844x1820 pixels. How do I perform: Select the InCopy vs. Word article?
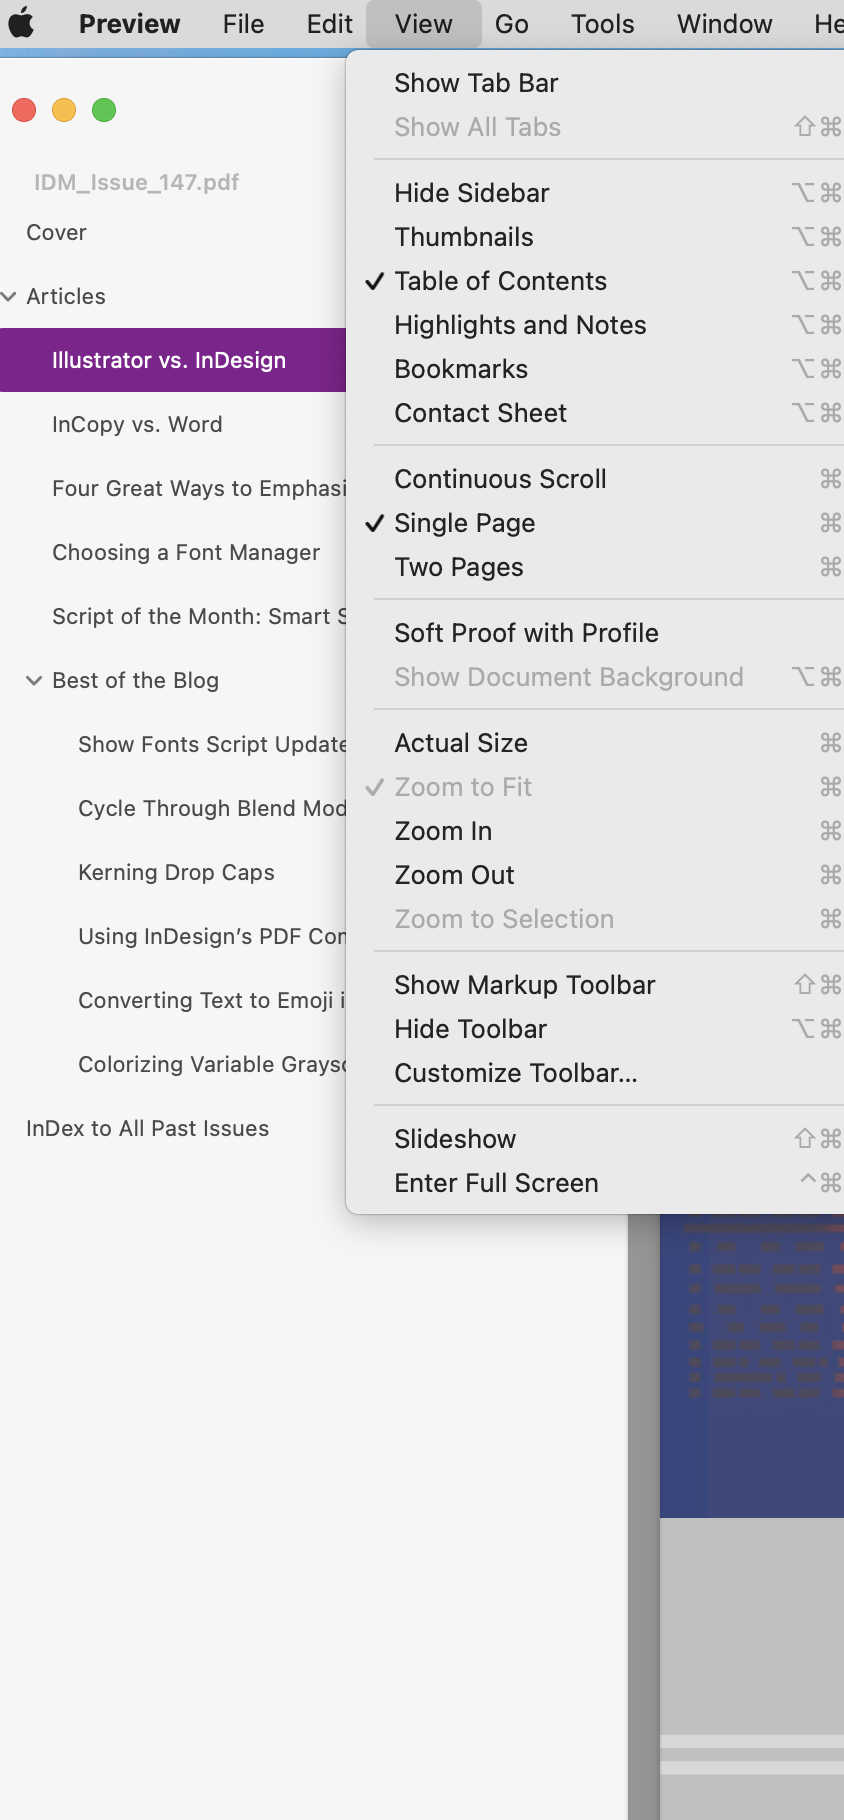pos(137,424)
